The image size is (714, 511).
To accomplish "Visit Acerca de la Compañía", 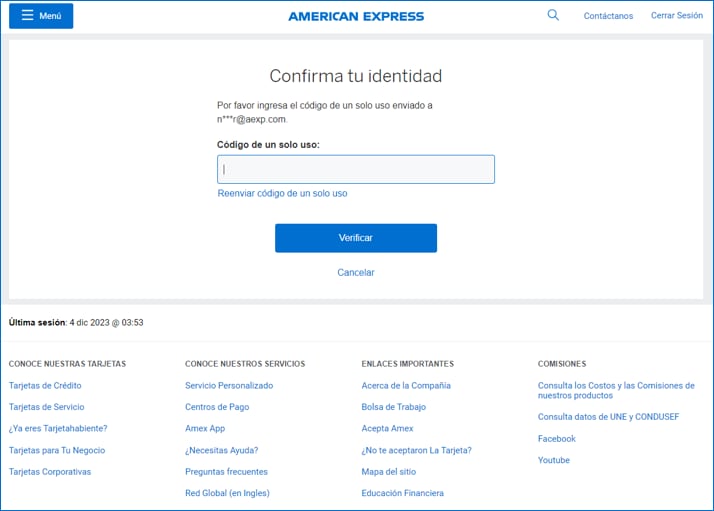I will (406, 385).
